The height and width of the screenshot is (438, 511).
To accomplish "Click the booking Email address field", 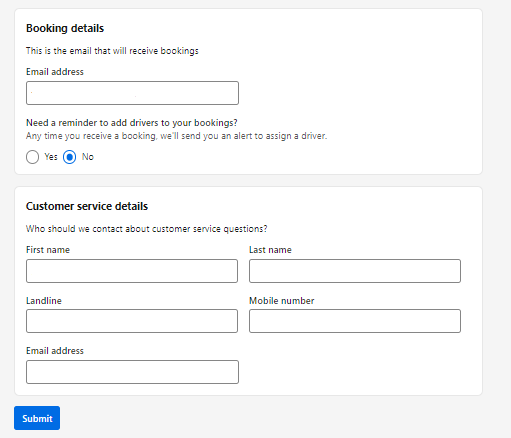I will (132, 93).
